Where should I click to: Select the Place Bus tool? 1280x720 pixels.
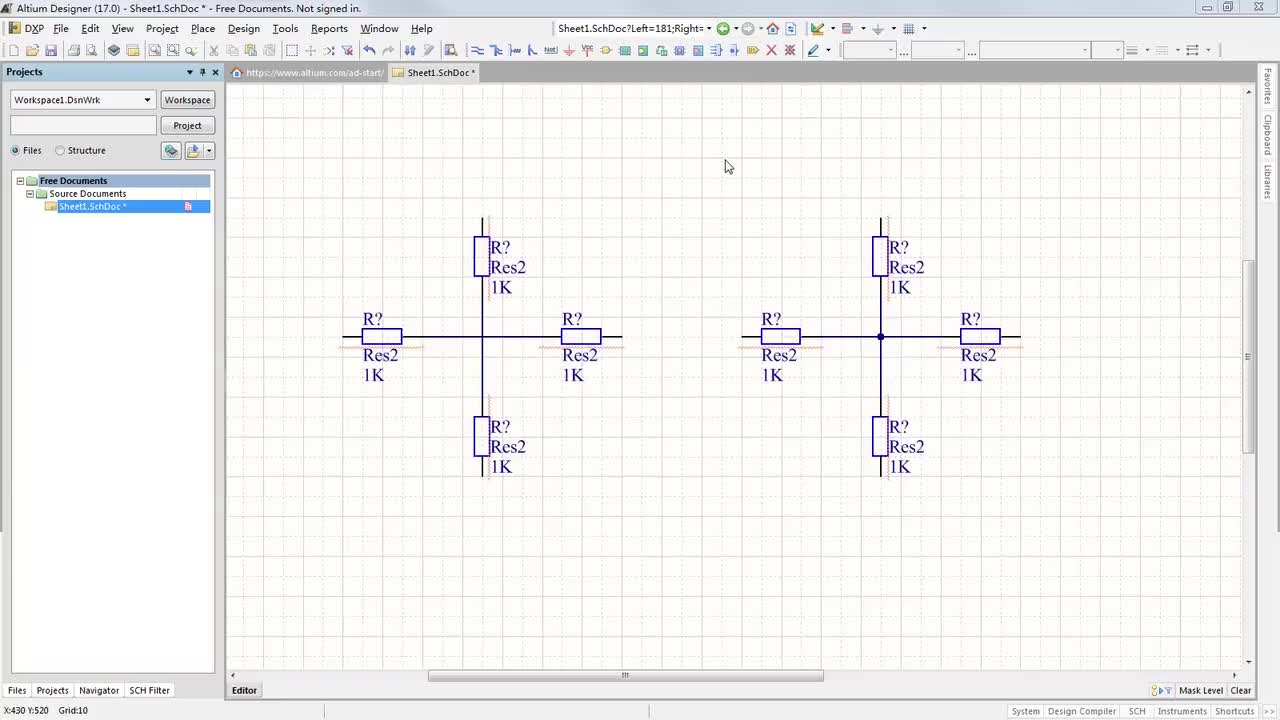[495, 50]
